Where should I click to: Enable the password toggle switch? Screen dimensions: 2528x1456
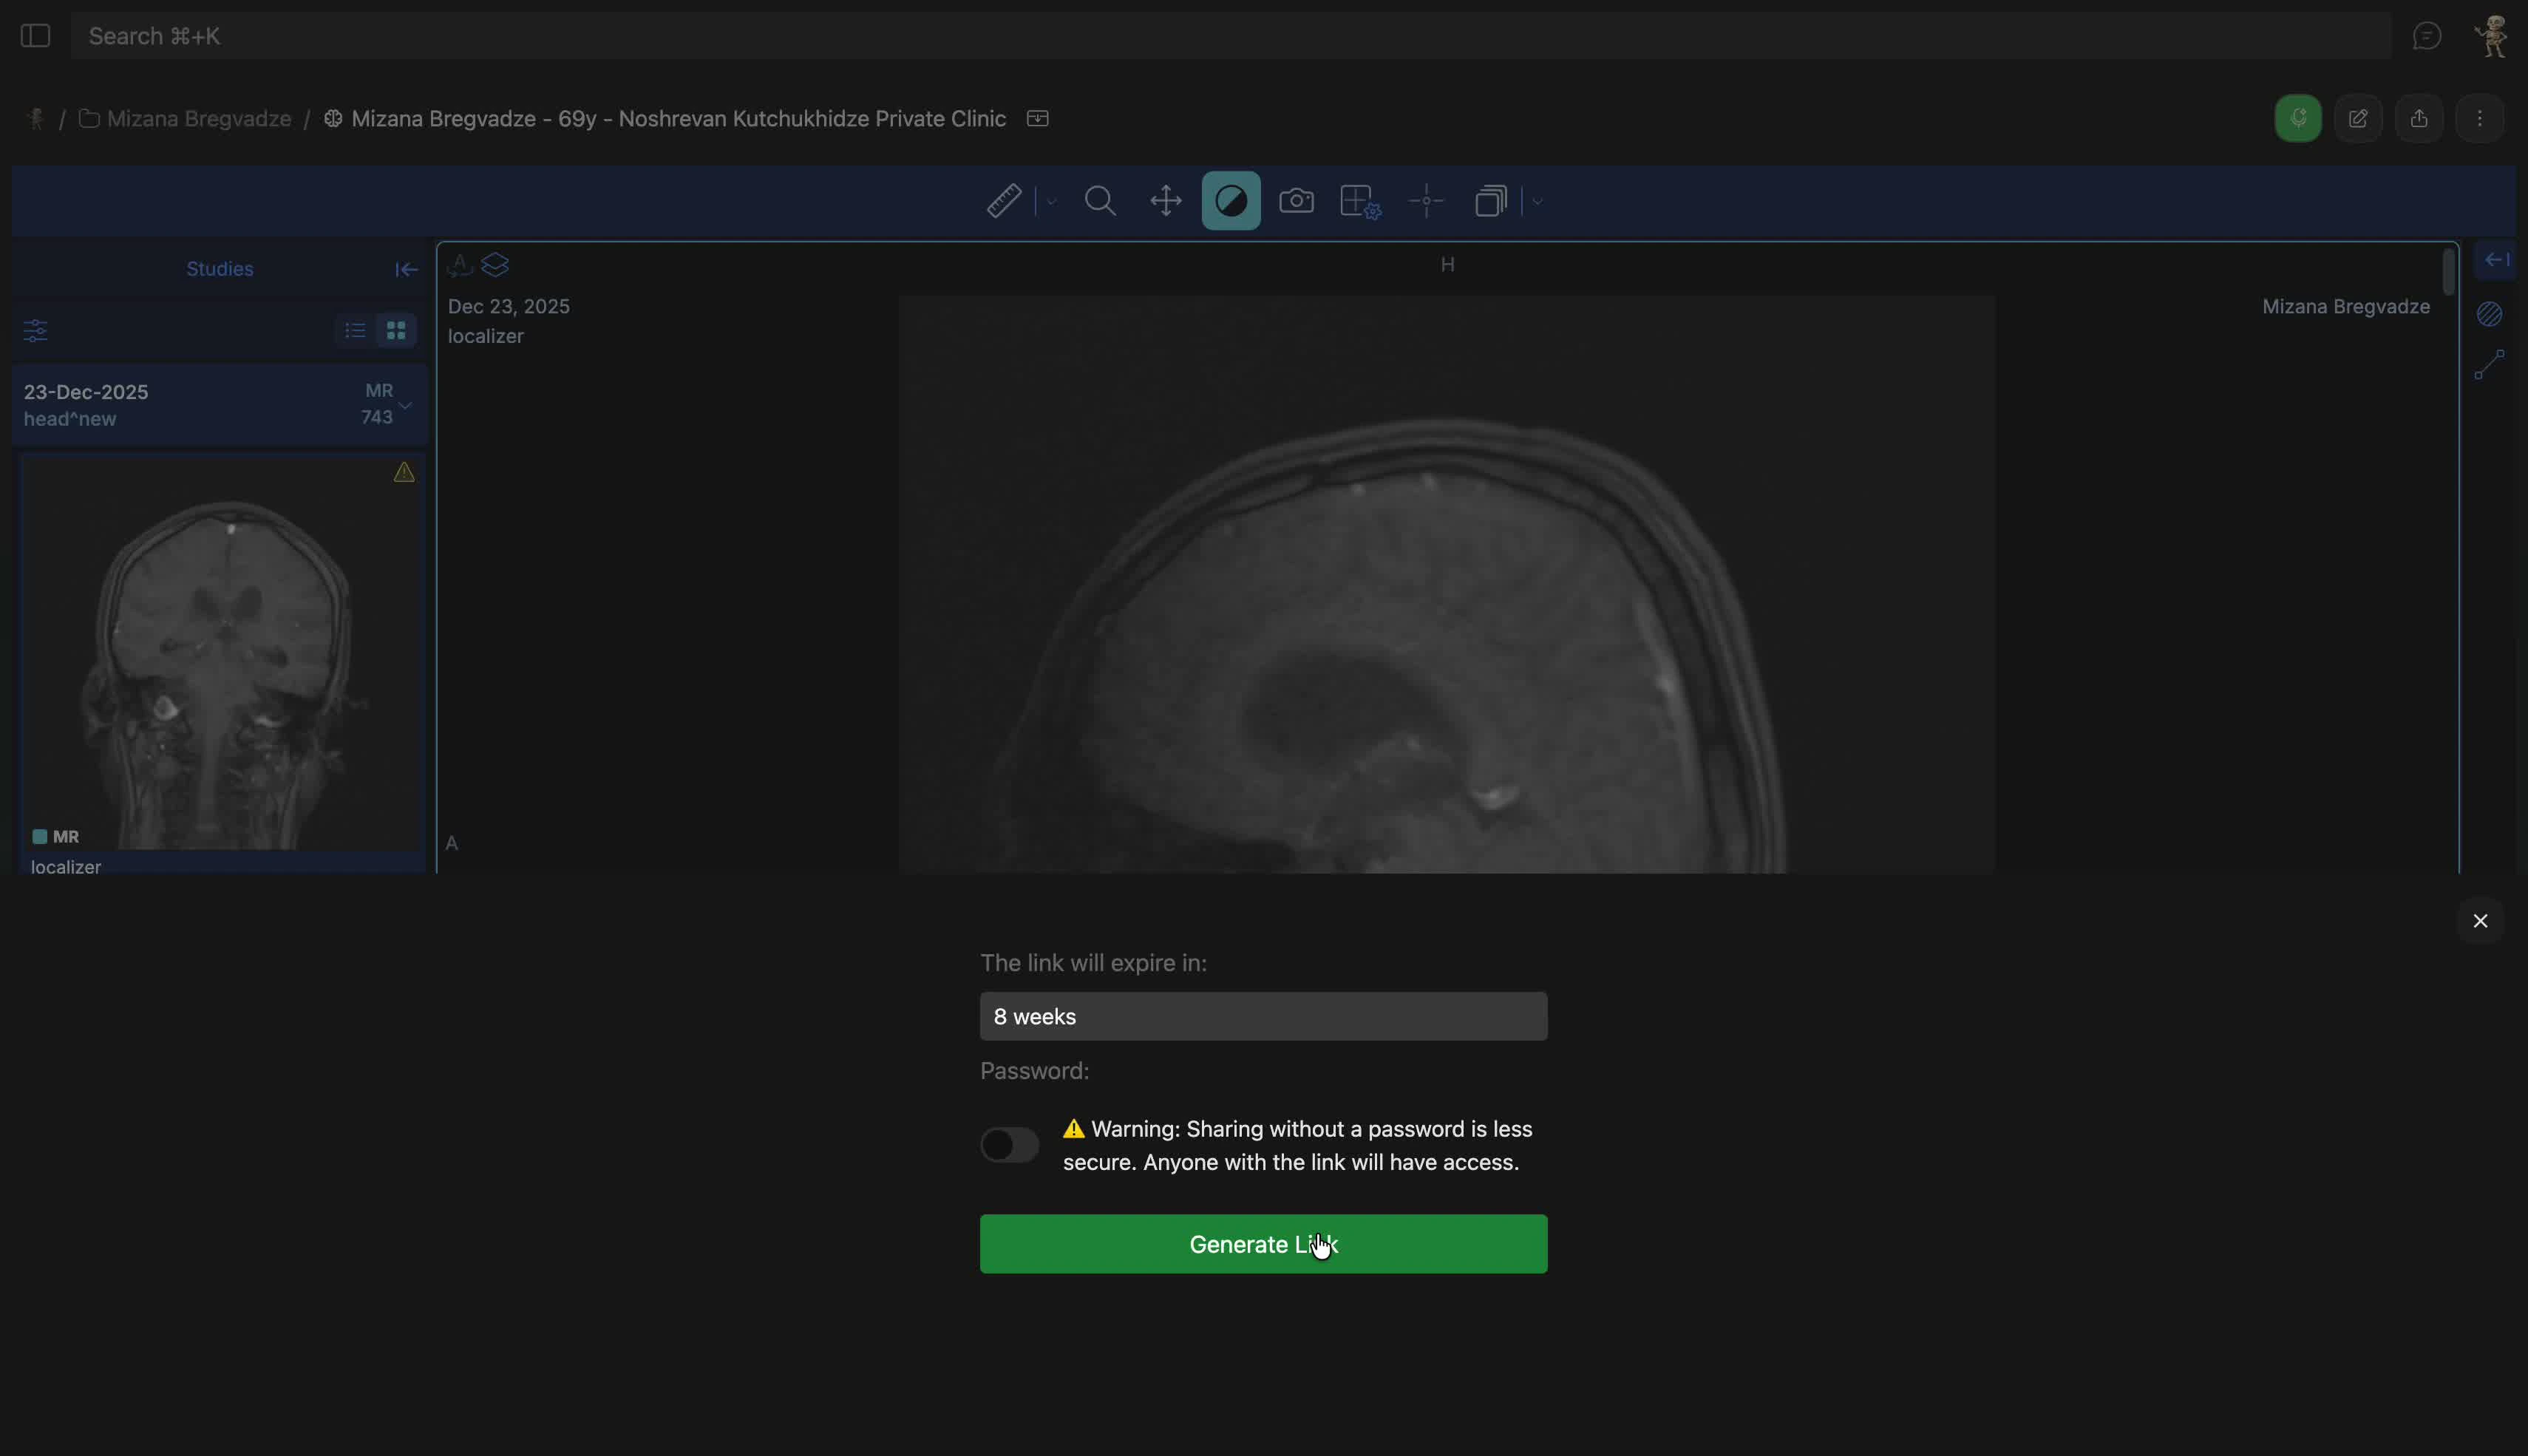[1009, 1145]
